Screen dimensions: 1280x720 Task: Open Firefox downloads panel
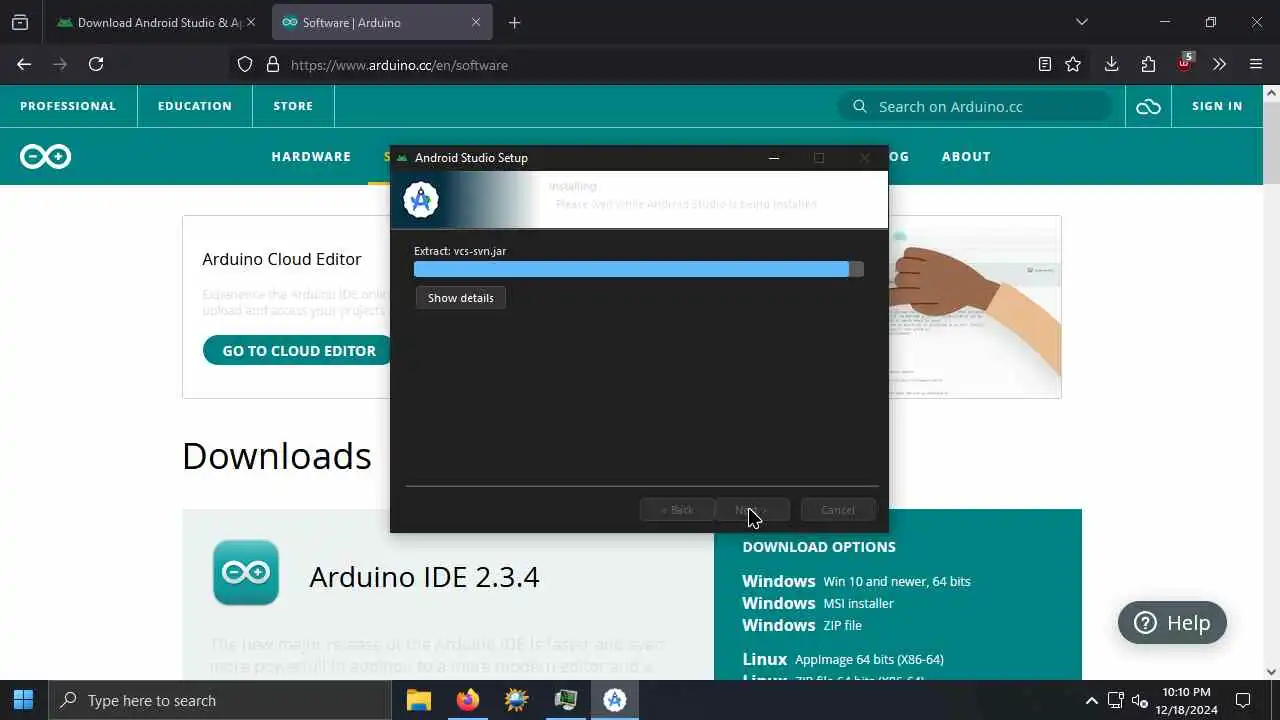pos(1111,64)
